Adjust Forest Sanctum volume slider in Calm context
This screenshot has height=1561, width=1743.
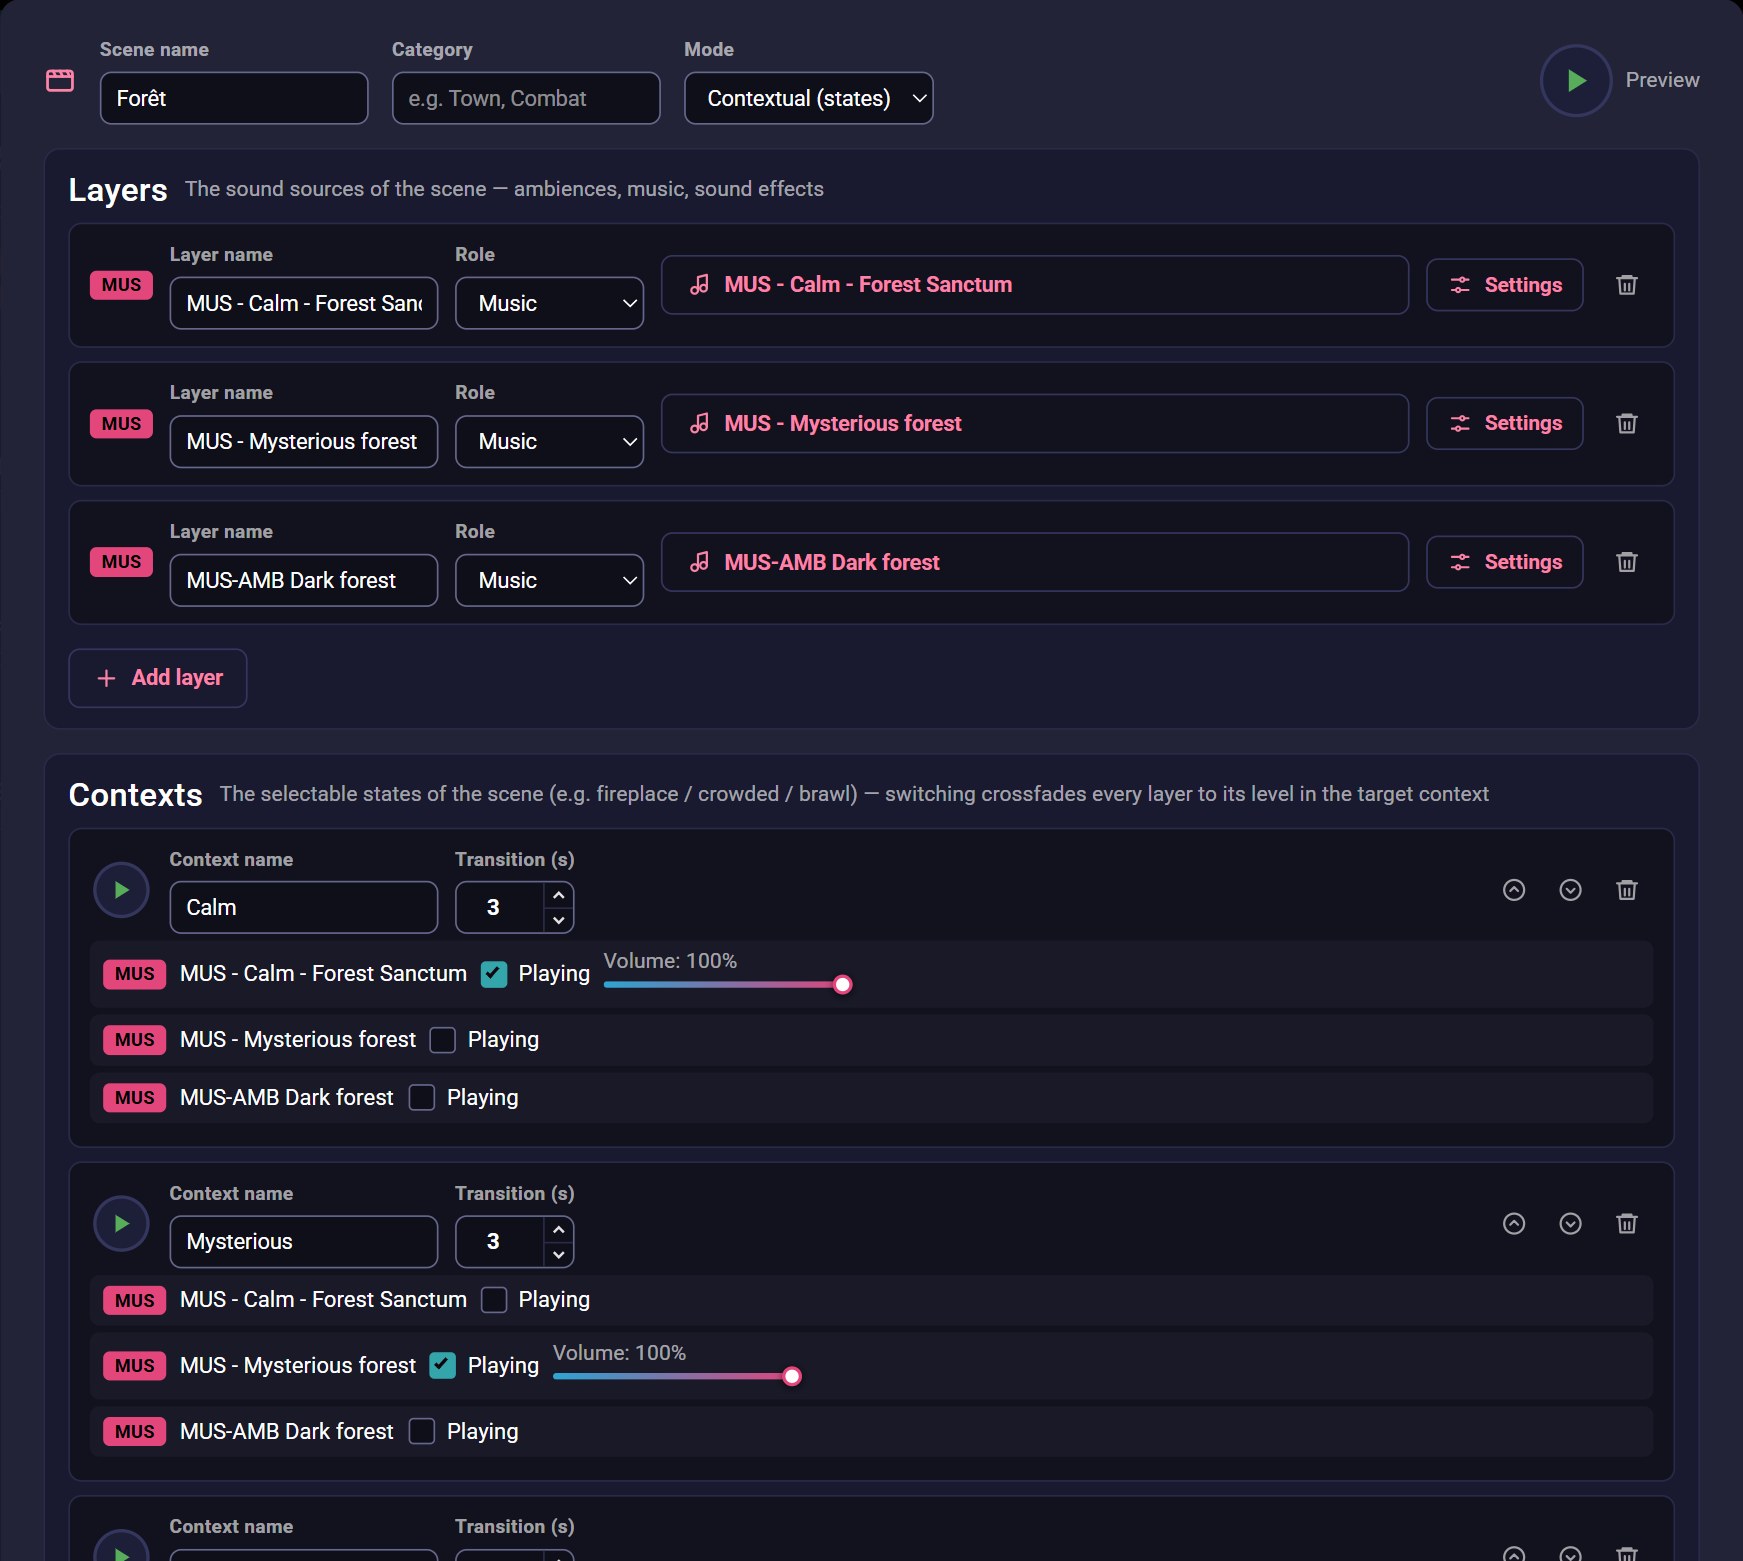pyautogui.click(x=727, y=985)
